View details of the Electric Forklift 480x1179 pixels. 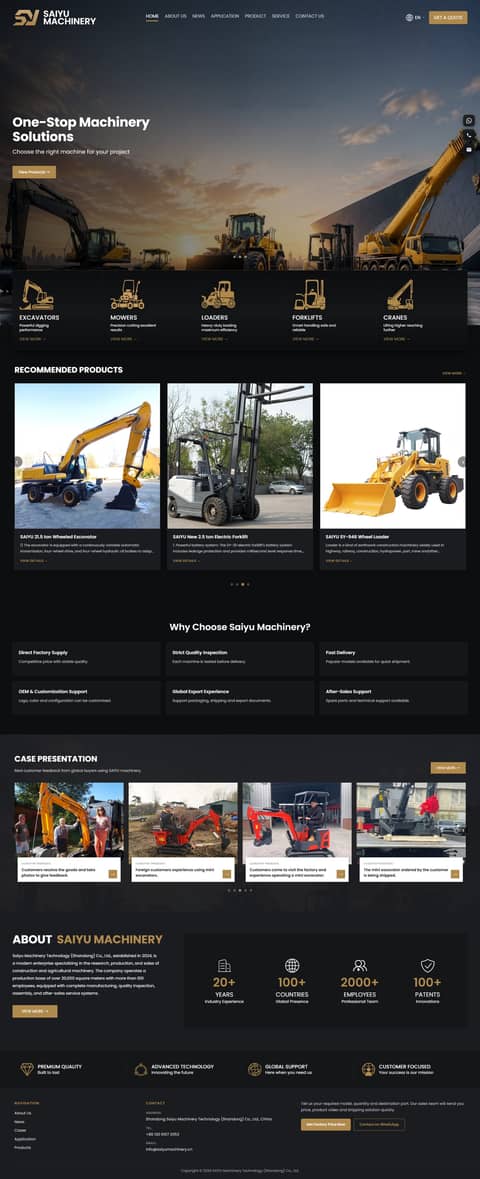(186, 561)
